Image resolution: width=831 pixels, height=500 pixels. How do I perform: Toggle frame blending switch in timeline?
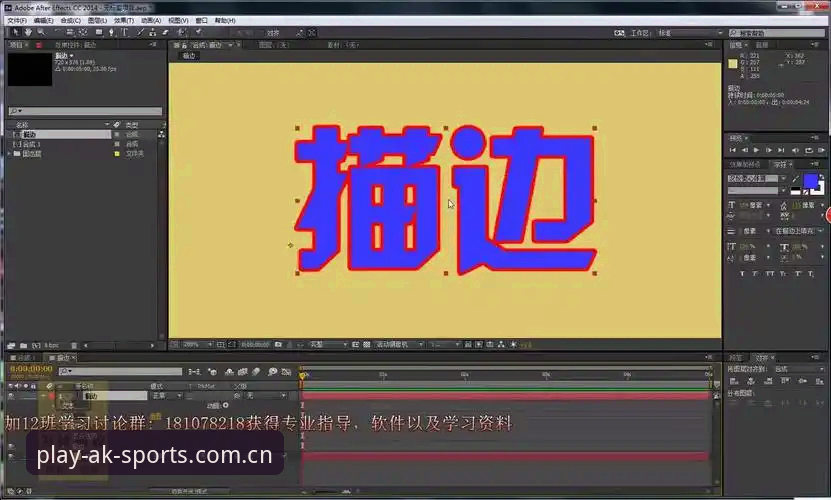(243, 372)
